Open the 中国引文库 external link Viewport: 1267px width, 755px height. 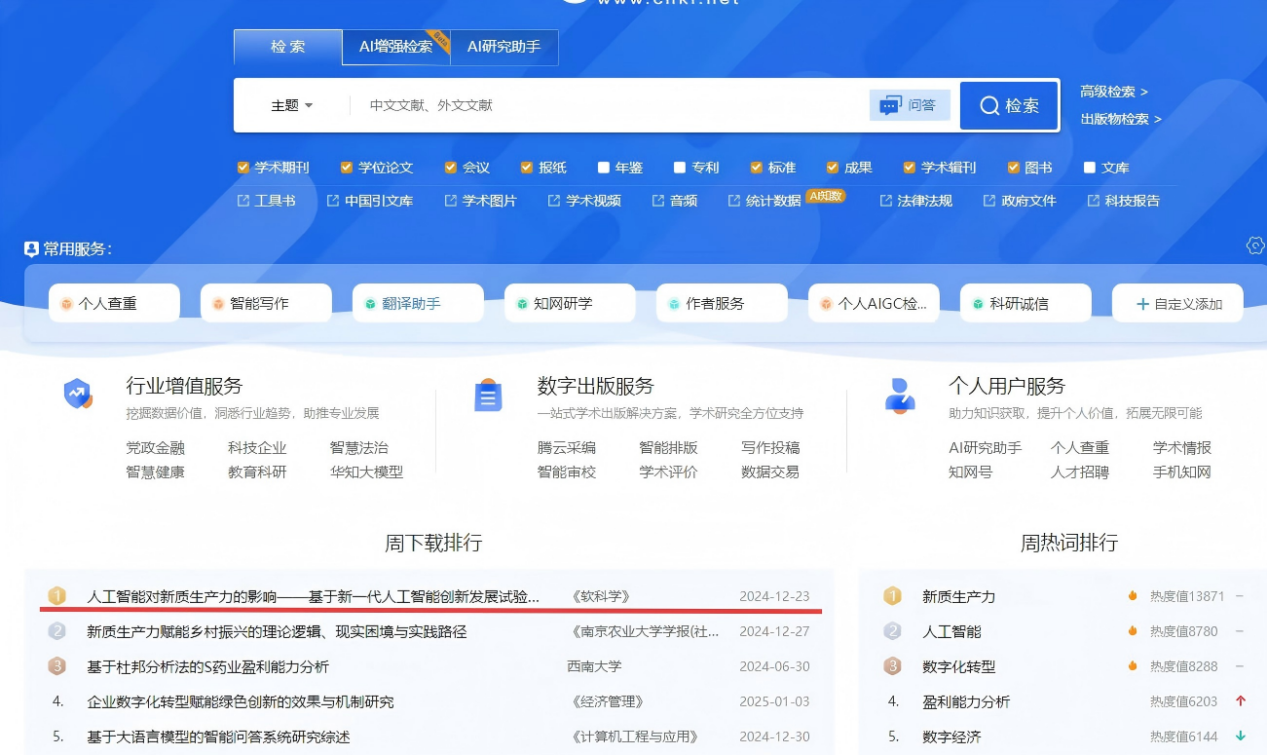click(x=370, y=200)
